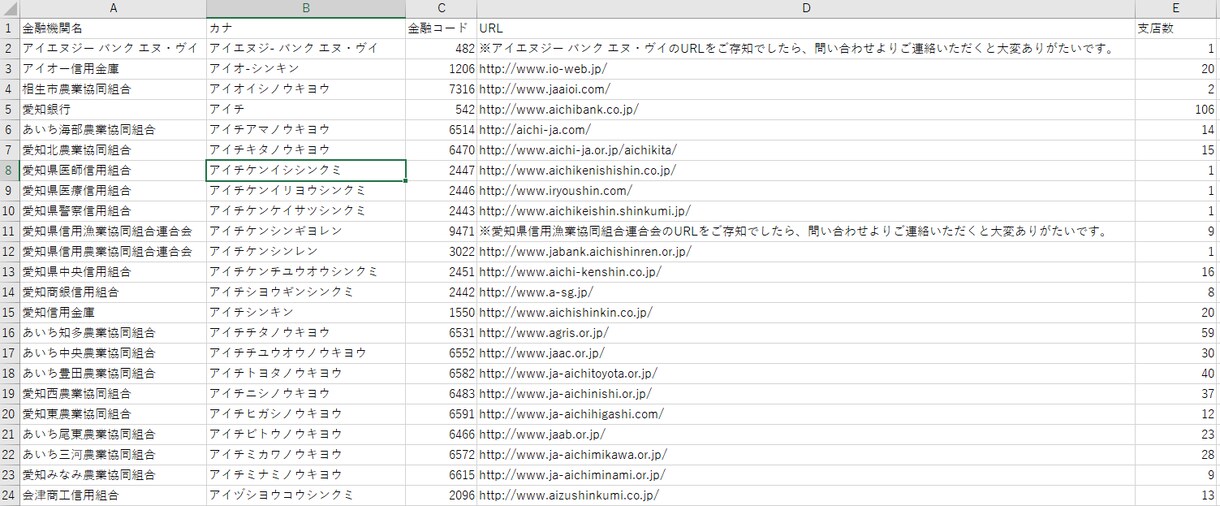The height and width of the screenshot is (506, 1220).
Task: Select cell with code 6552
Action: (x=441, y=352)
